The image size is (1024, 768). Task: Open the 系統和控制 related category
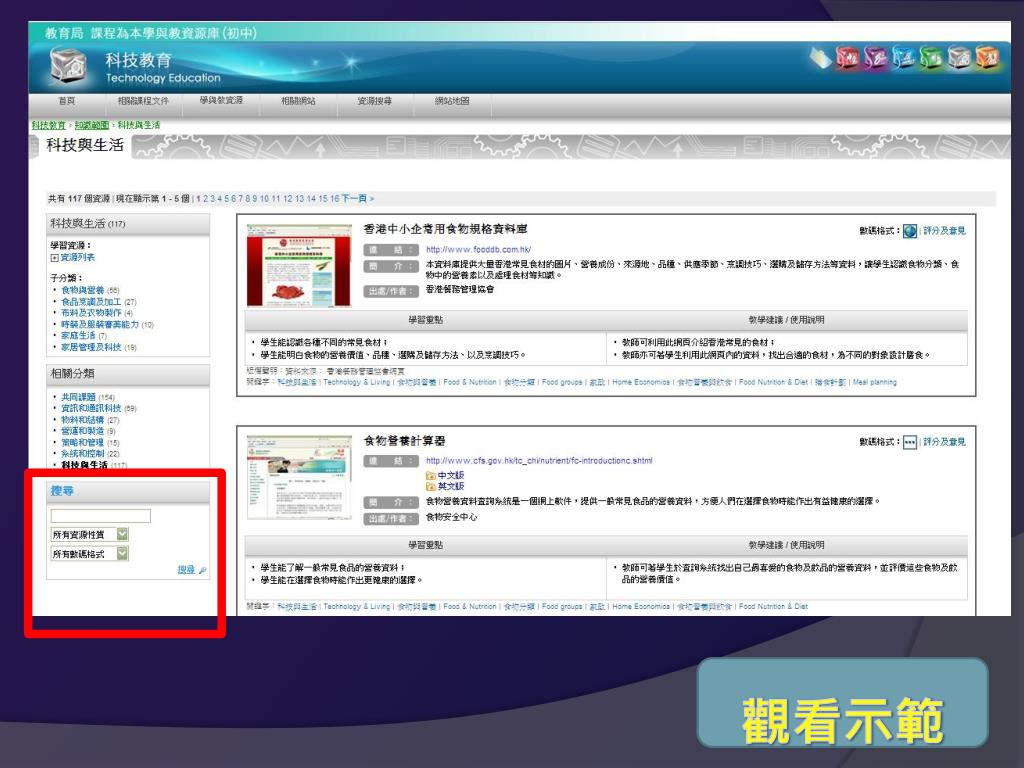coord(82,454)
